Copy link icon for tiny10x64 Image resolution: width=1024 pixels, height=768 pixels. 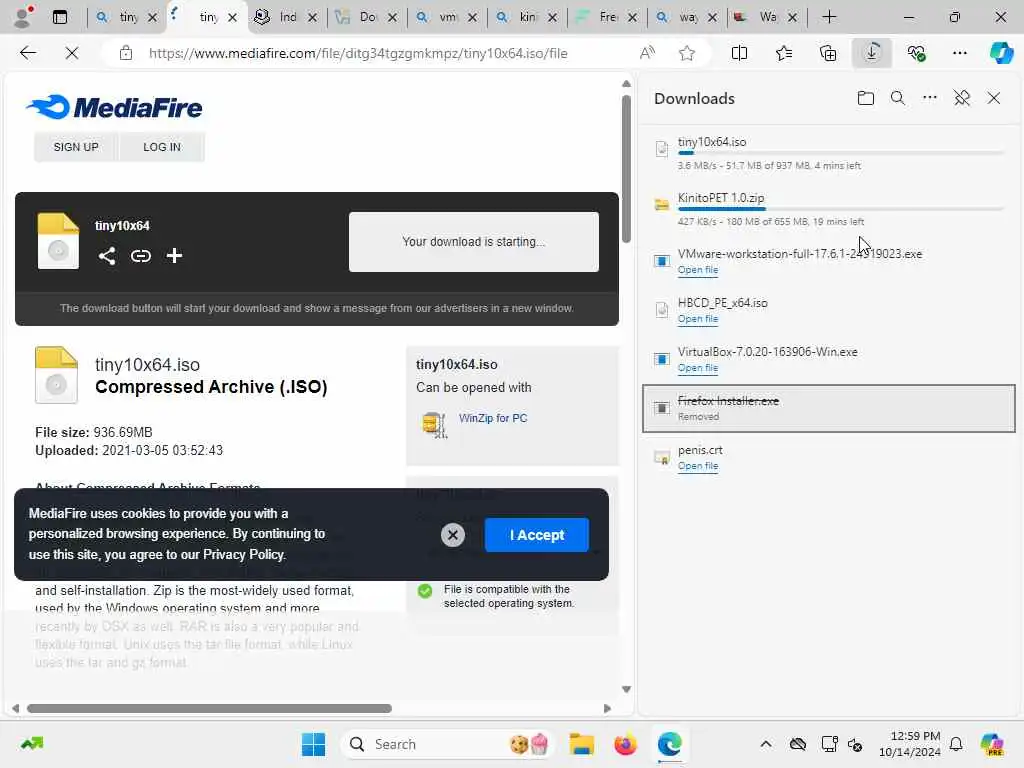(140, 256)
